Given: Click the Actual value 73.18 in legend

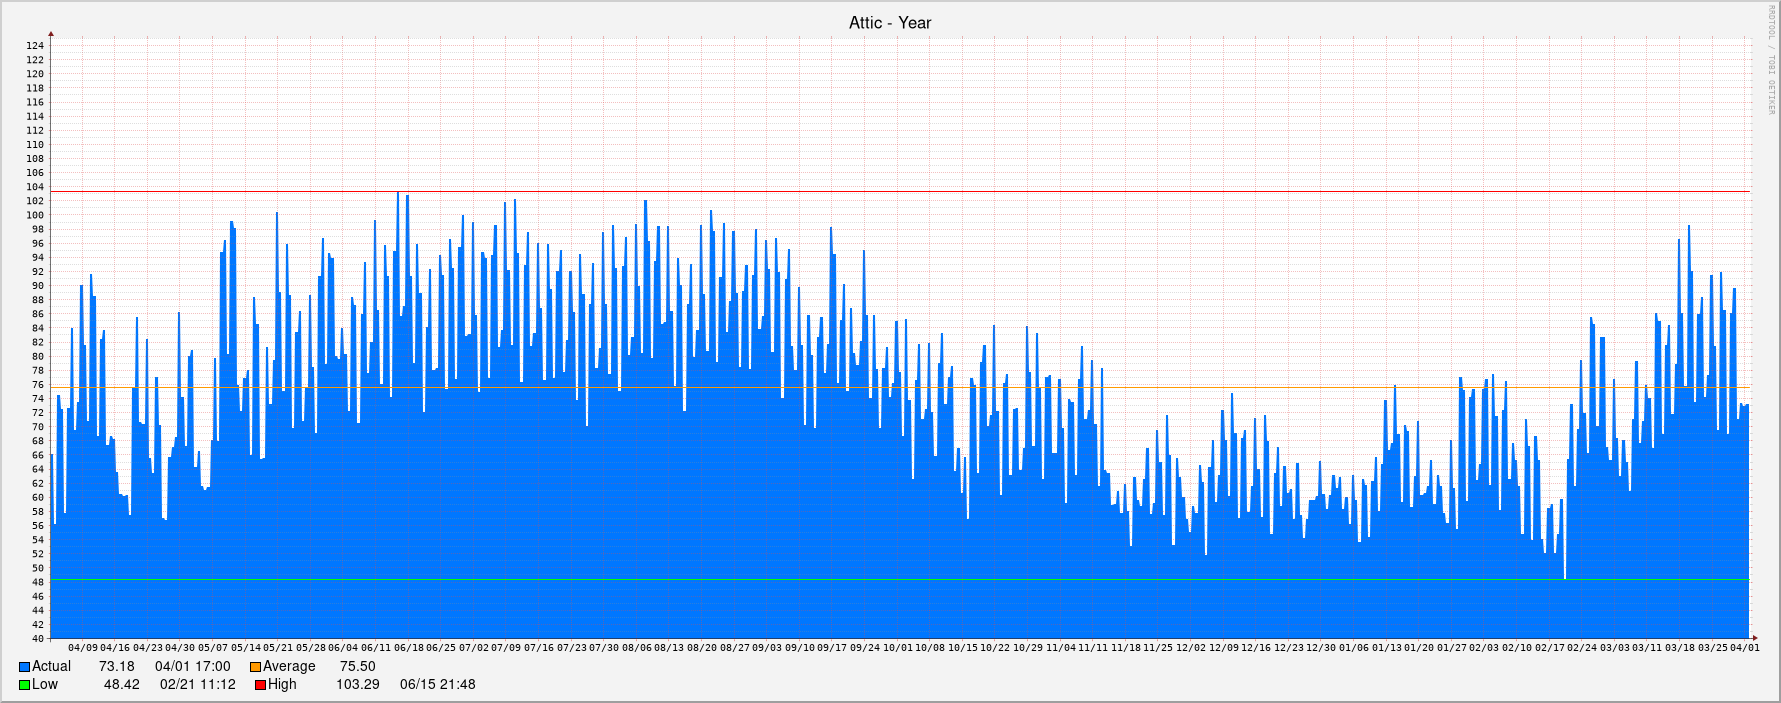Looking at the screenshot, I should pos(116,667).
